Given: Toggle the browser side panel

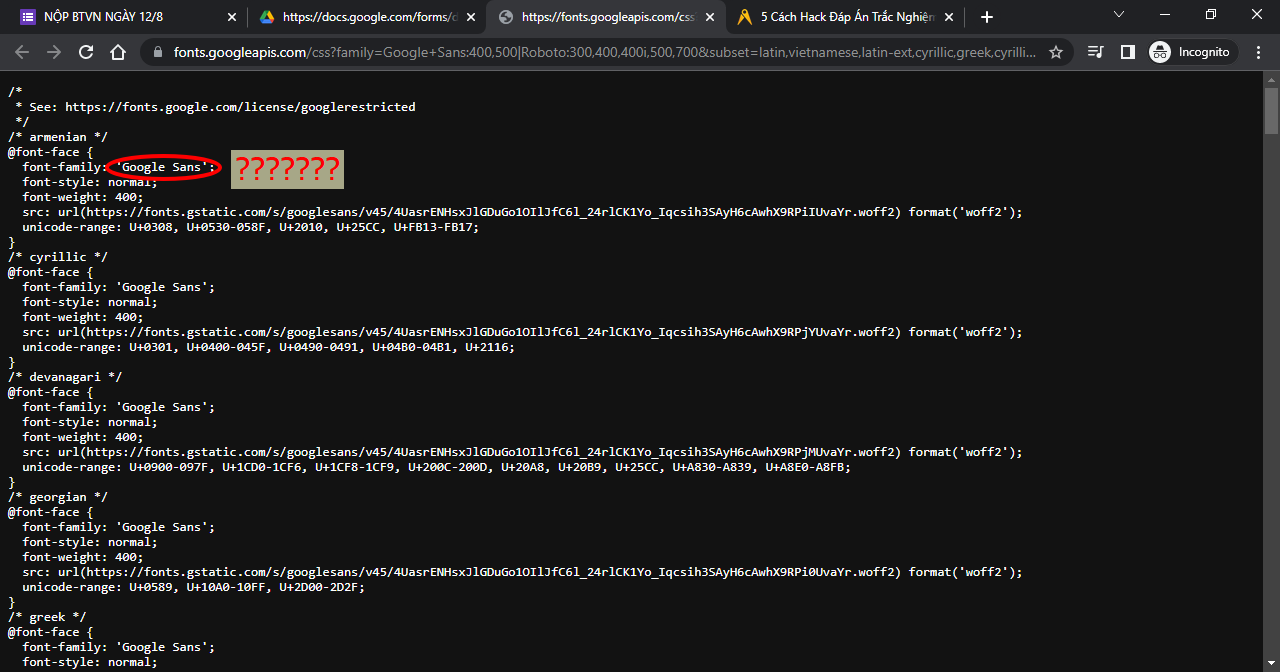Looking at the screenshot, I should click(1128, 52).
